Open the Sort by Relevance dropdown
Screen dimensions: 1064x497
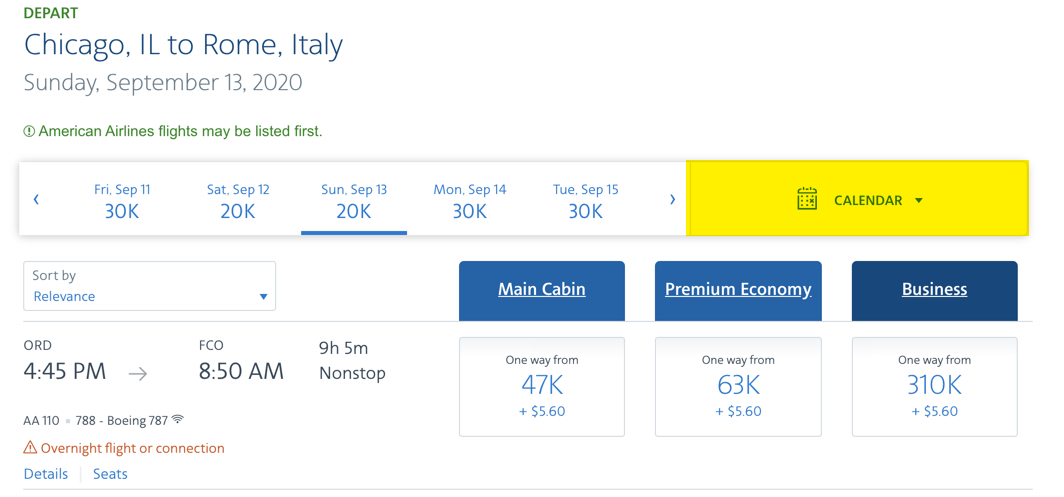tap(150, 286)
